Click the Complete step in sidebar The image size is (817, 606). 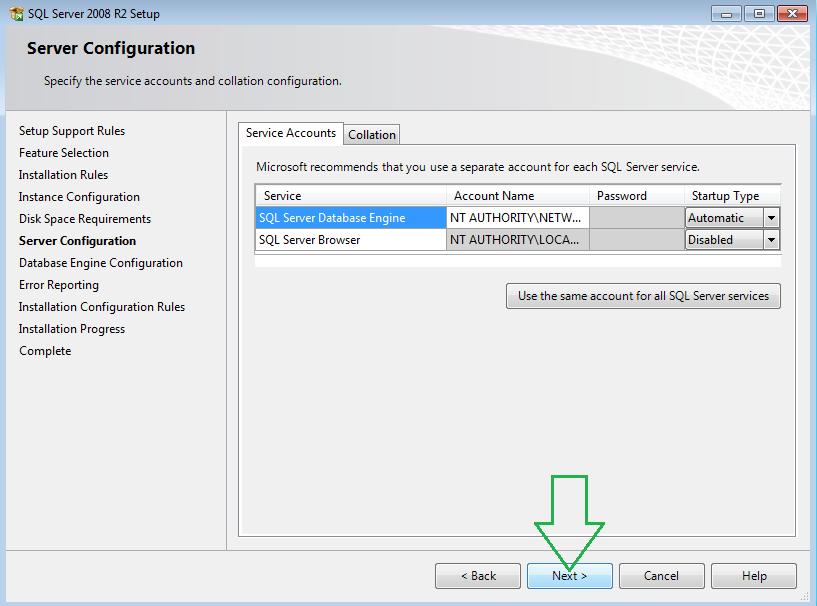pos(45,351)
